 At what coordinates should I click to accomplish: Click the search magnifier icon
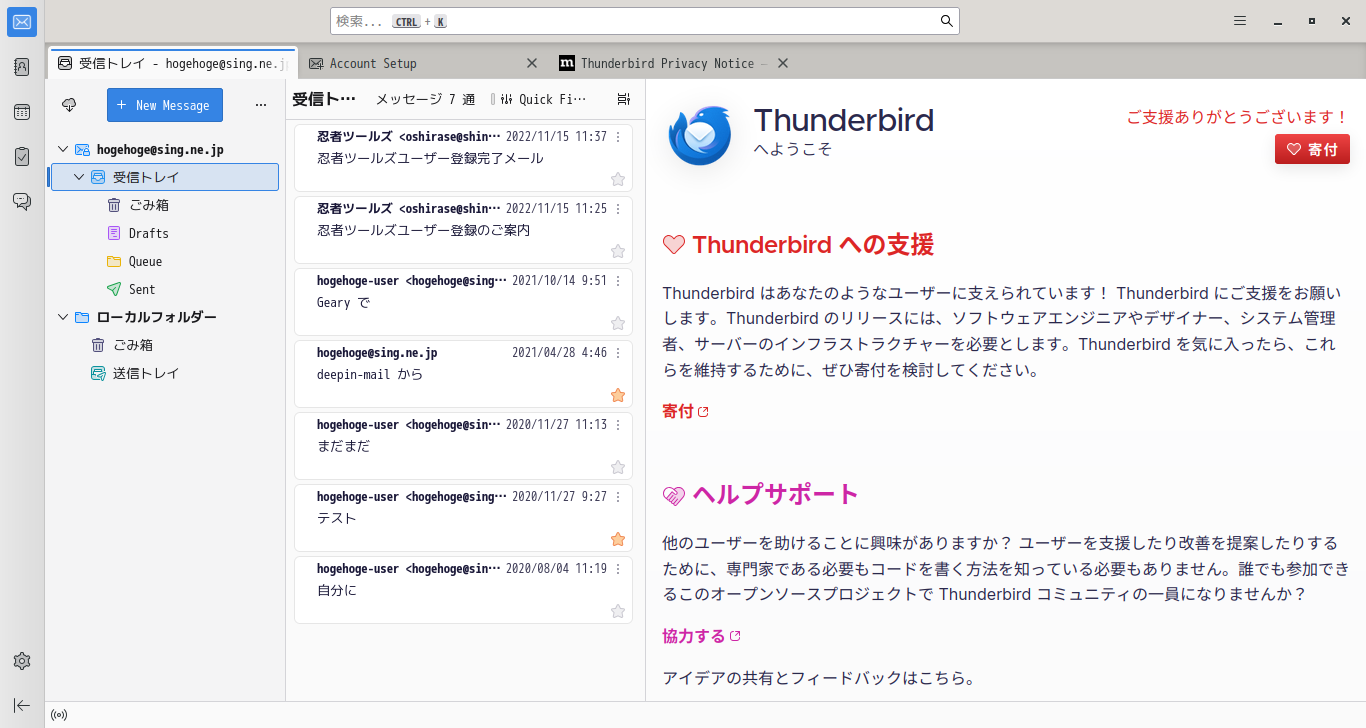point(947,21)
